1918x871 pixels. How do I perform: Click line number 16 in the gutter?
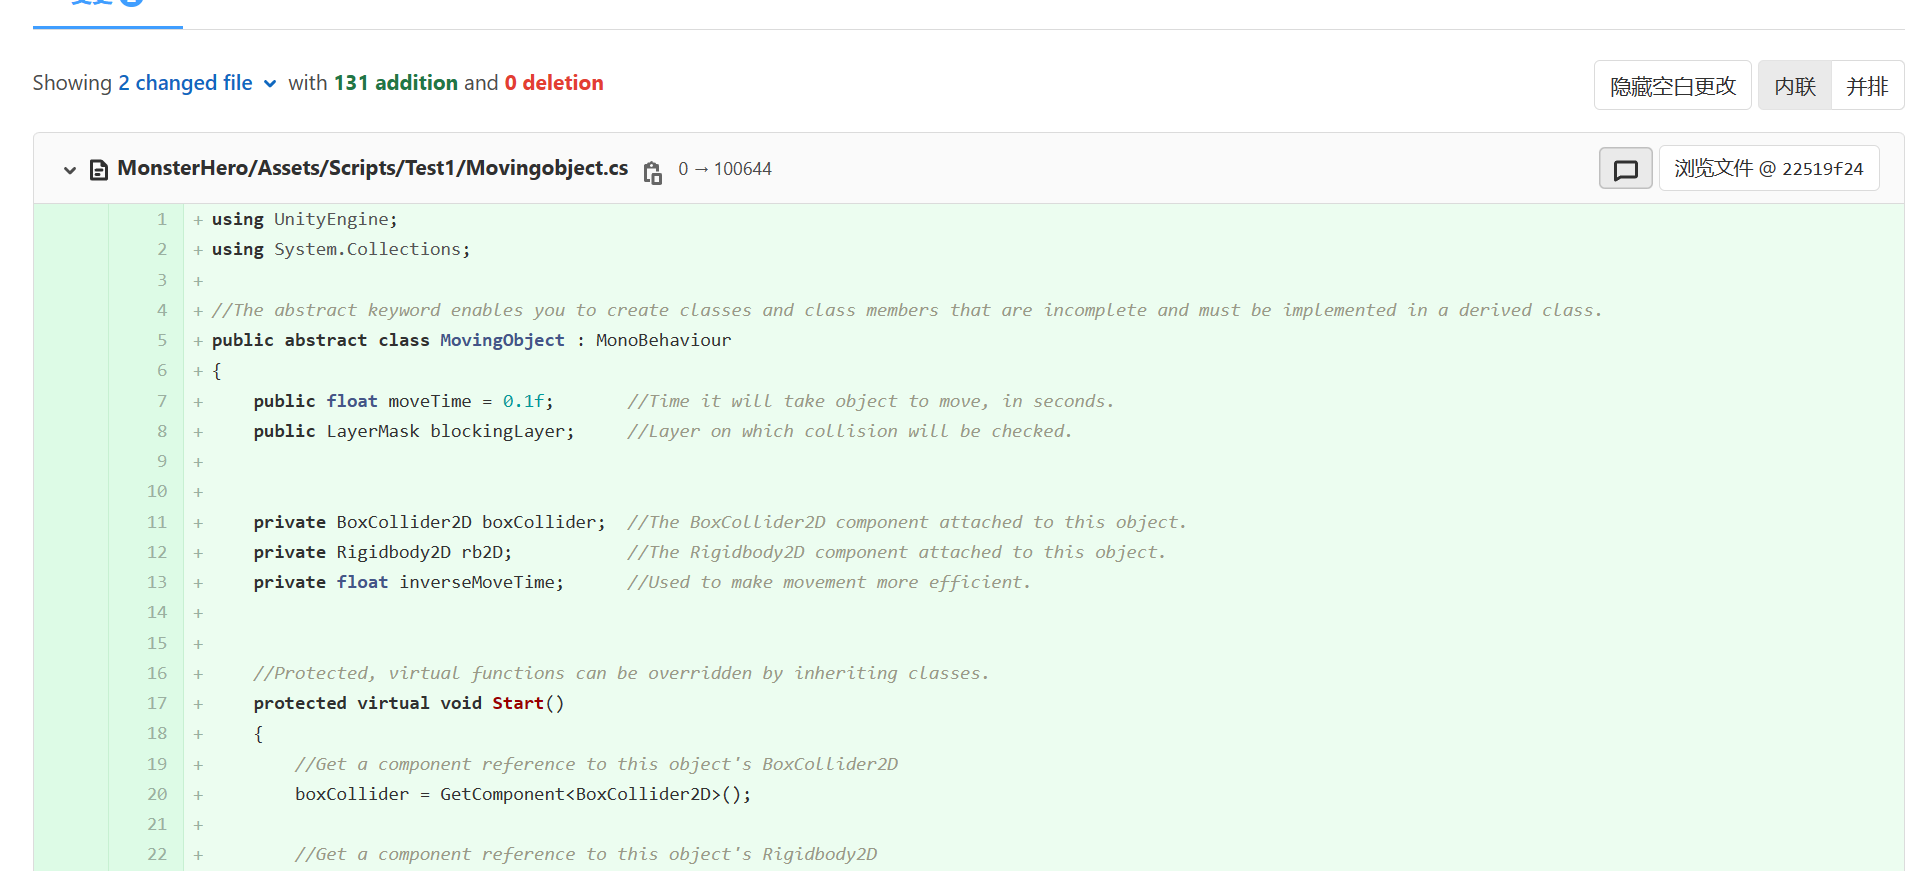coord(157,673)
